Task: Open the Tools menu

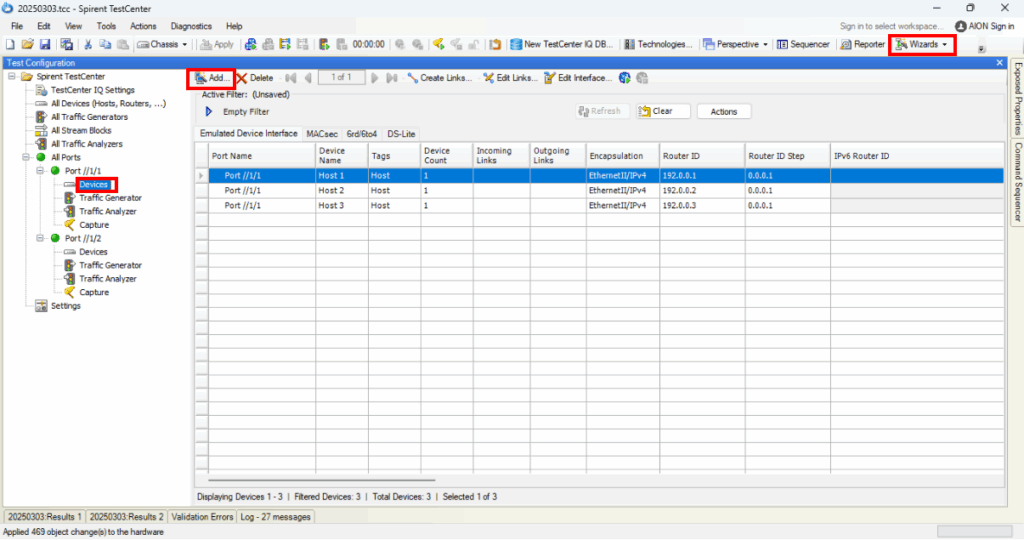Action: (x=106, y=26)
